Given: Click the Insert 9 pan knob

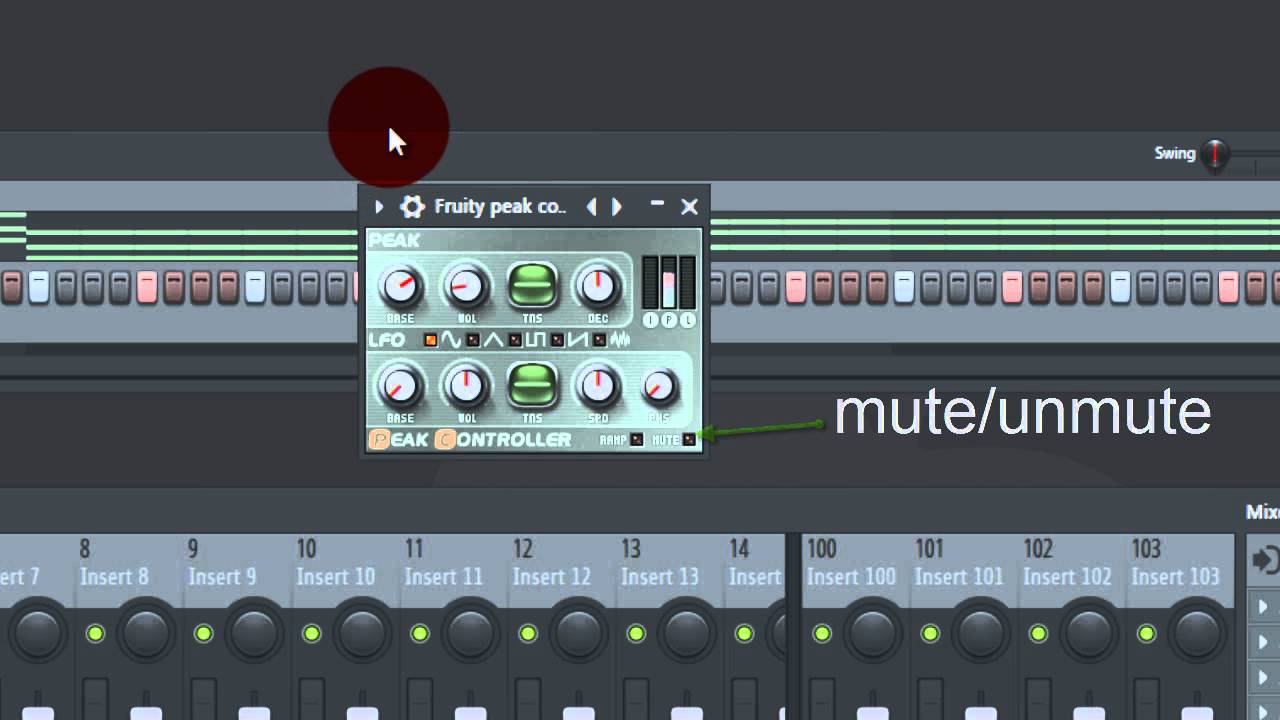Looking at the screenshot, I should 253,633.
